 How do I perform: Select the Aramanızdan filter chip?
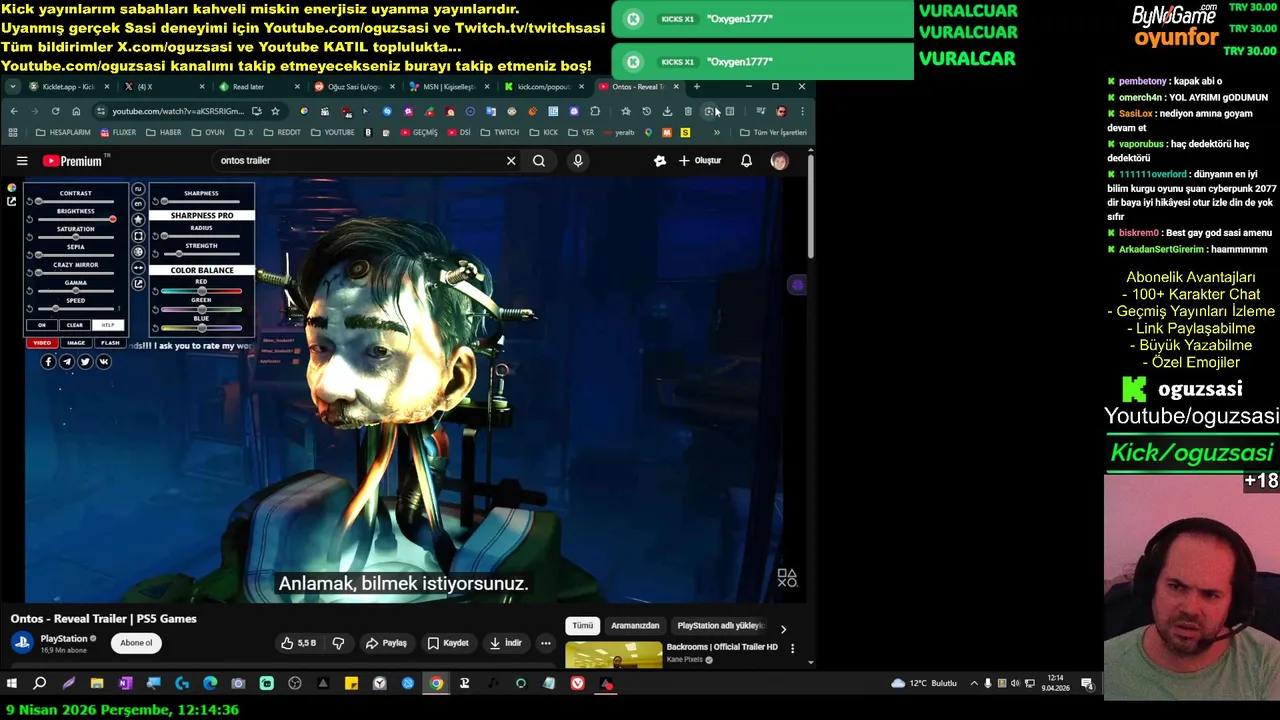click(x=635, y=626)
